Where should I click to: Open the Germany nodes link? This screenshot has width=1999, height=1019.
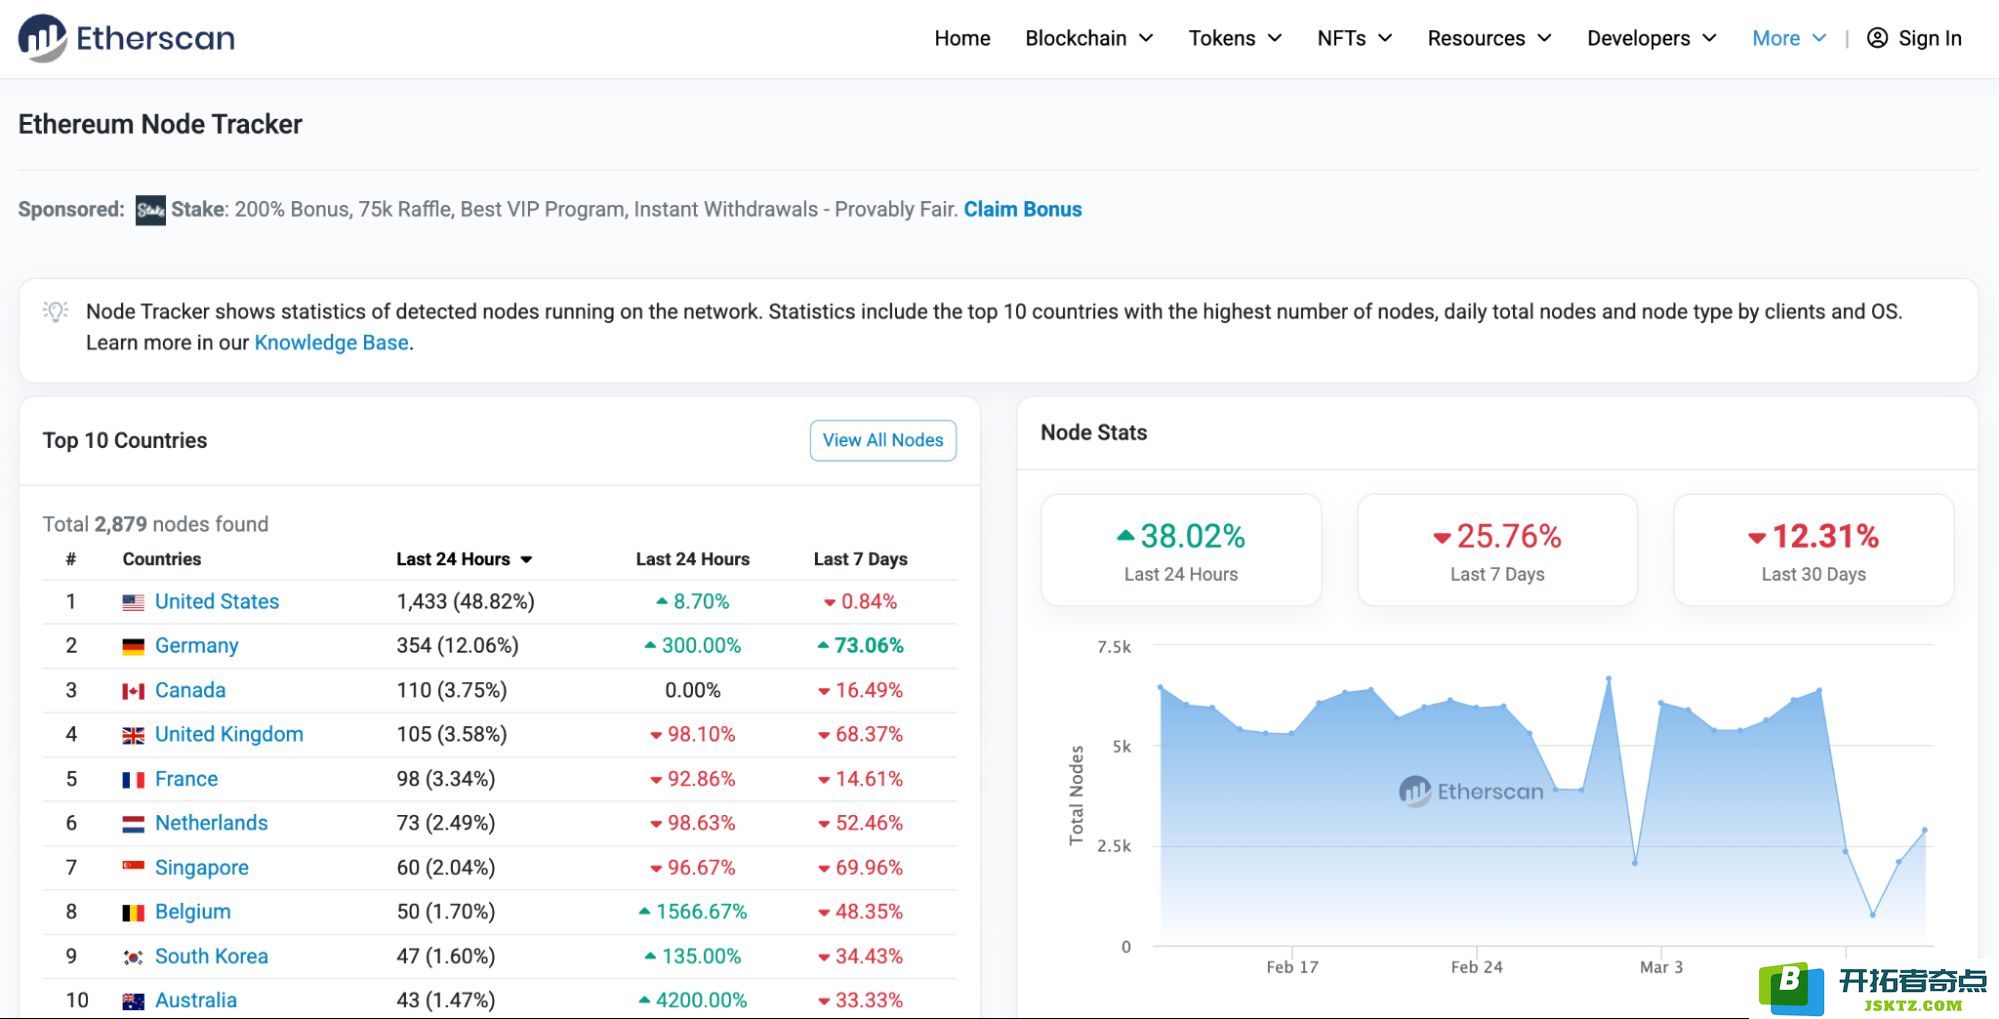click(197, 645)
